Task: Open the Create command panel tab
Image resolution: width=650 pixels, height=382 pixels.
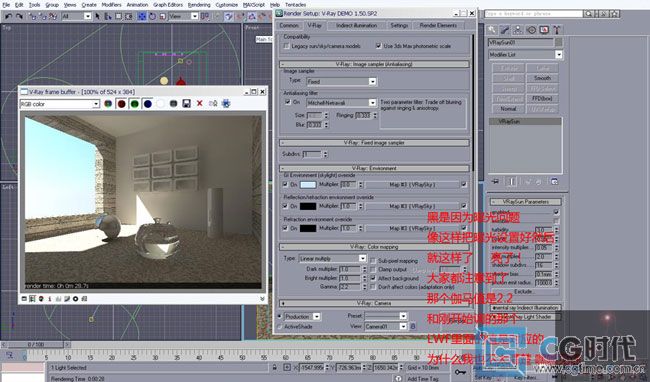Action: click(x=492, y=29)
